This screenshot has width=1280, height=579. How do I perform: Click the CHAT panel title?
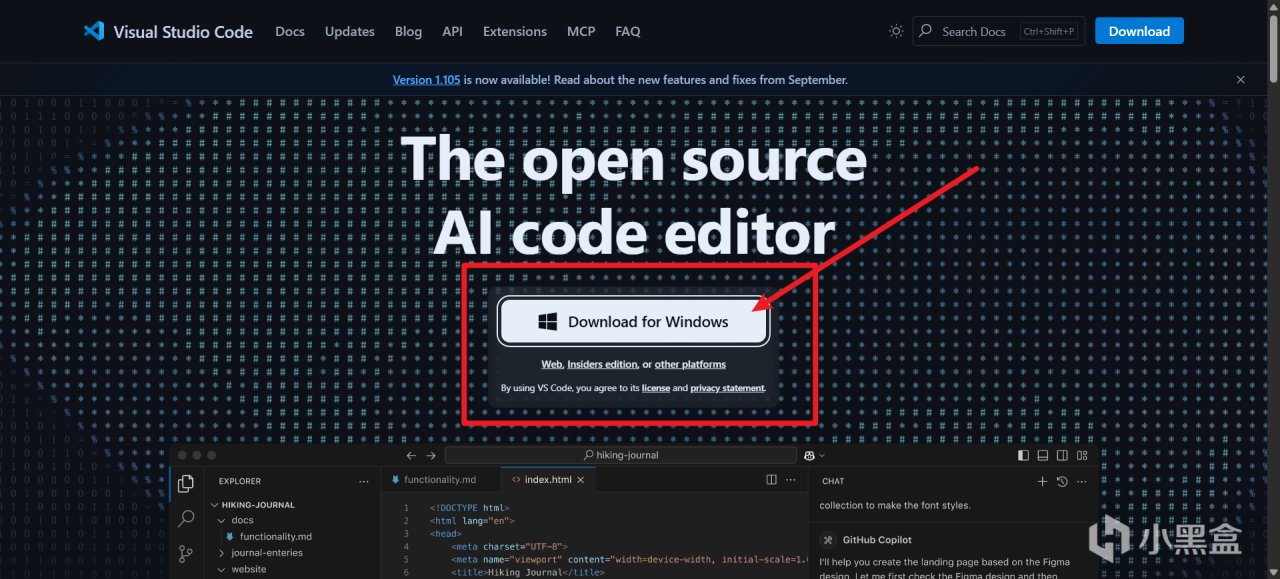(833, 481)
